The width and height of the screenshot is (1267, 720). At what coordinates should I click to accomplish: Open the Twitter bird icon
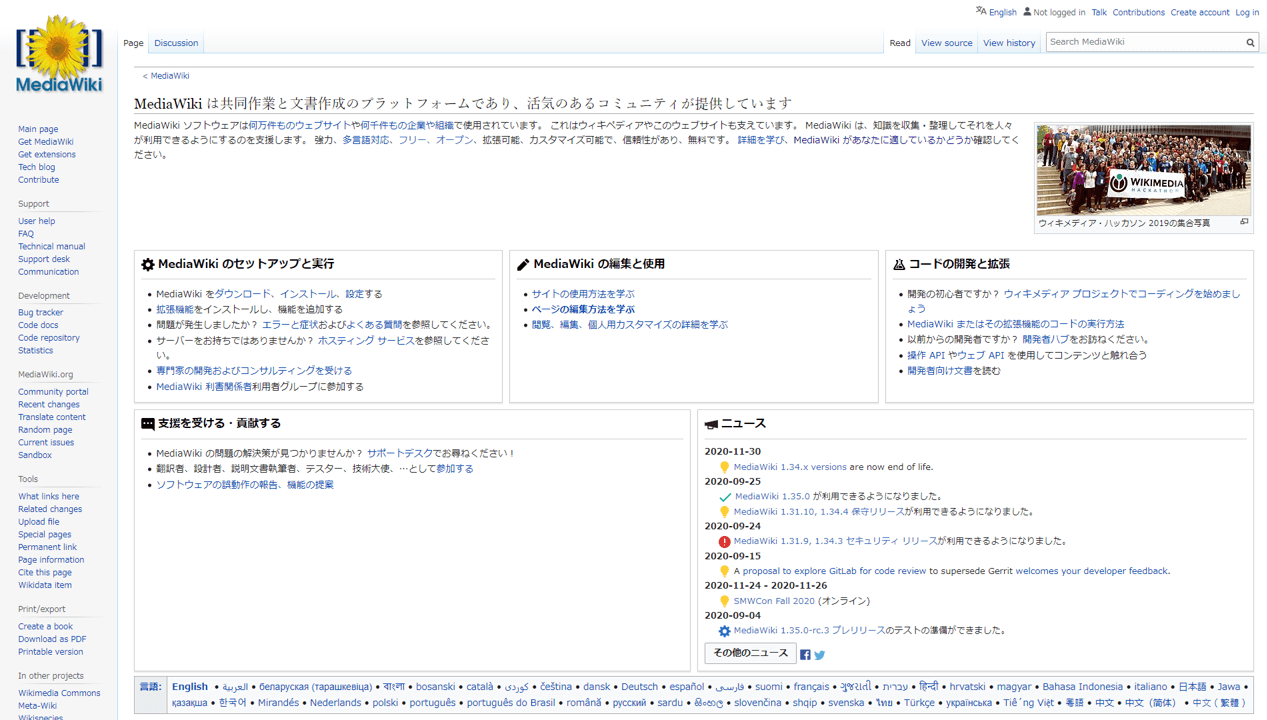coord(819,655)
